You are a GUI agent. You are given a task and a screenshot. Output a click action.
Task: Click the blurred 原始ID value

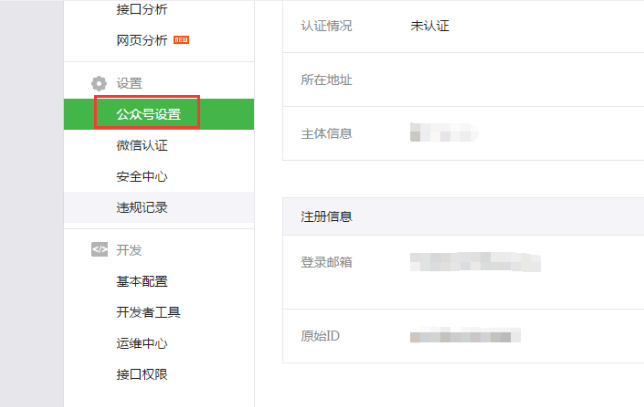pyautogui.click(x=465, y=335)
